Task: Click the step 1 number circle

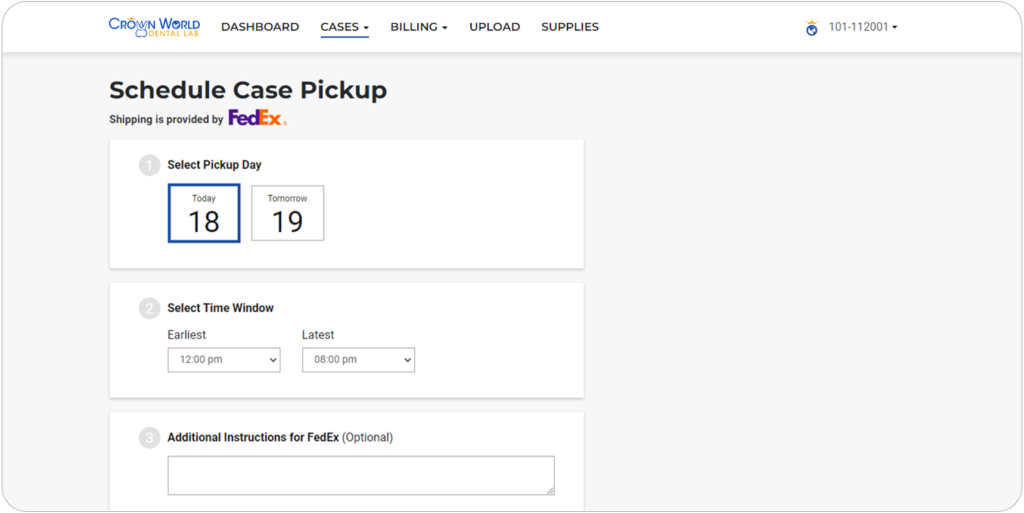Action: coord(150,165)
